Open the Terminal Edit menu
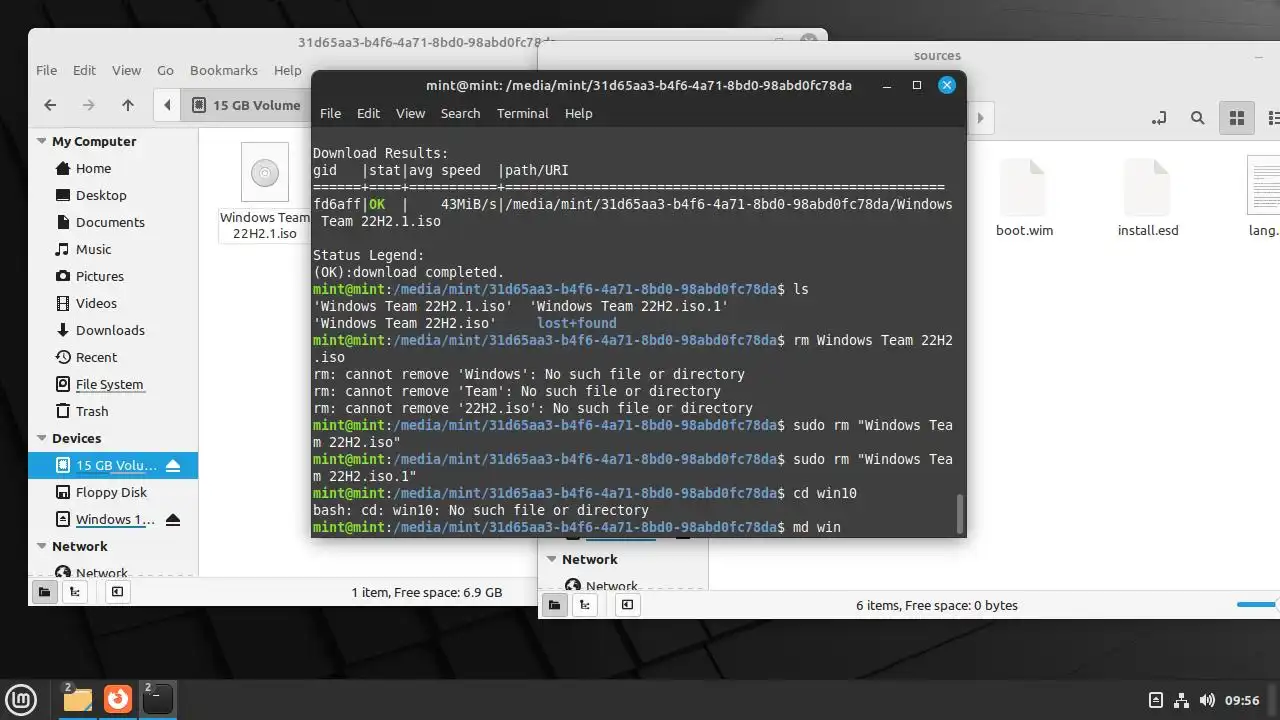 click(368, 113)
